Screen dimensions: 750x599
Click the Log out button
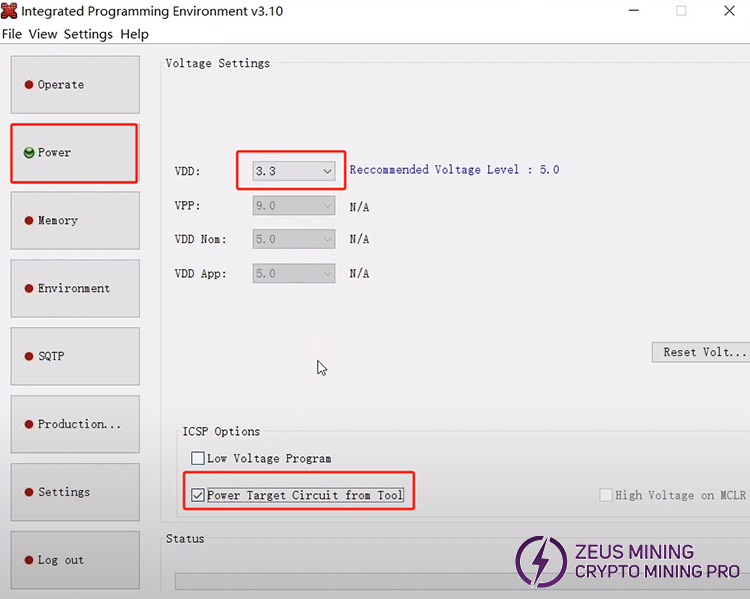[75, 560]
